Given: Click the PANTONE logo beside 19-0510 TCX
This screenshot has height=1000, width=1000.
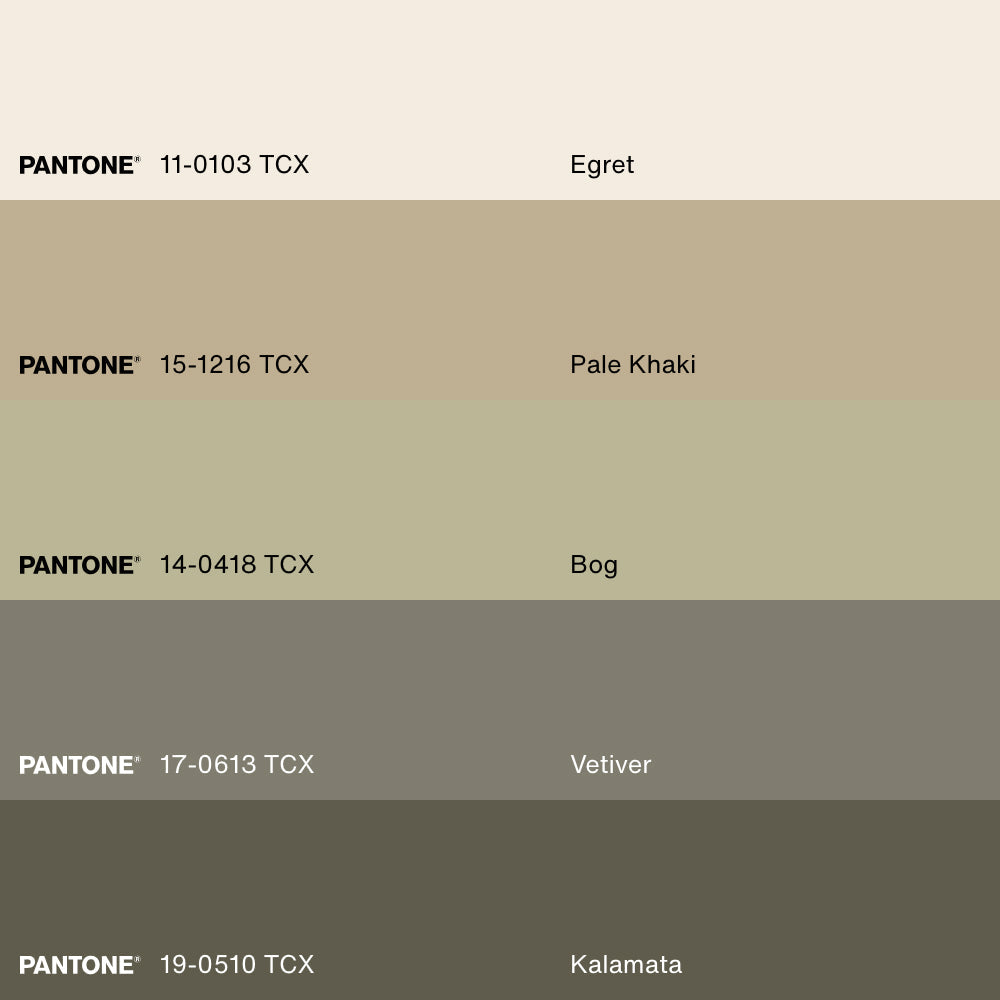Looking at the screenshot, I should click(x=80, y=965).
